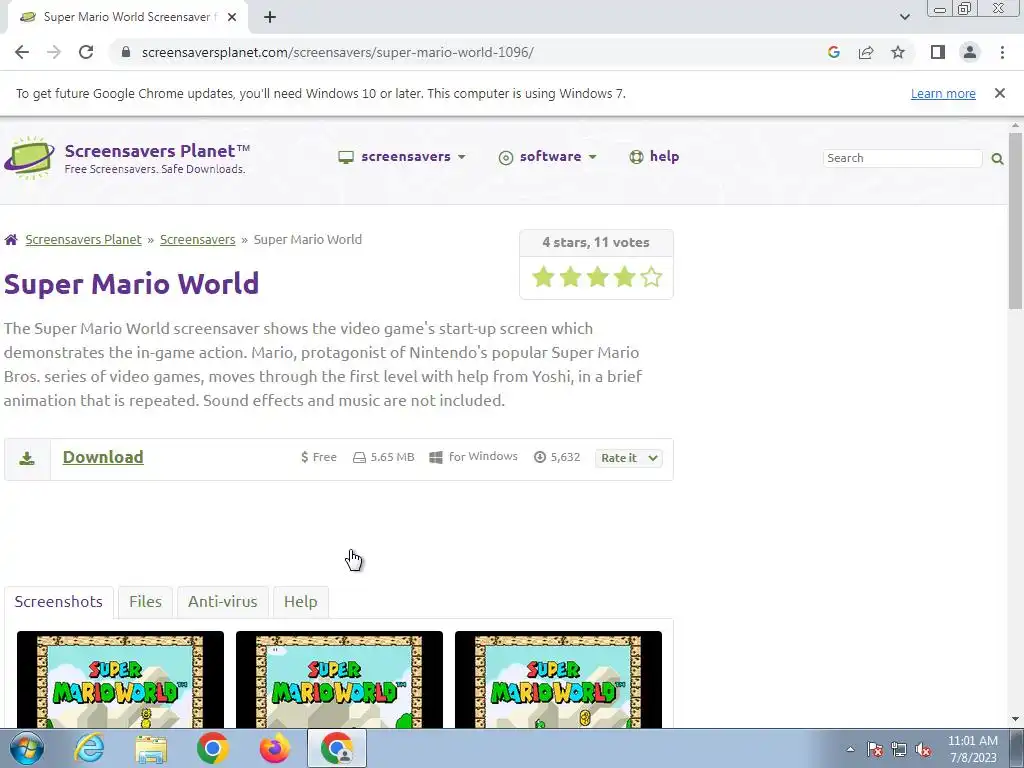This screenshot has width=1024, height=768.
Task: Open Windows Explorer from taskbar
Action: tap(151, 748)
